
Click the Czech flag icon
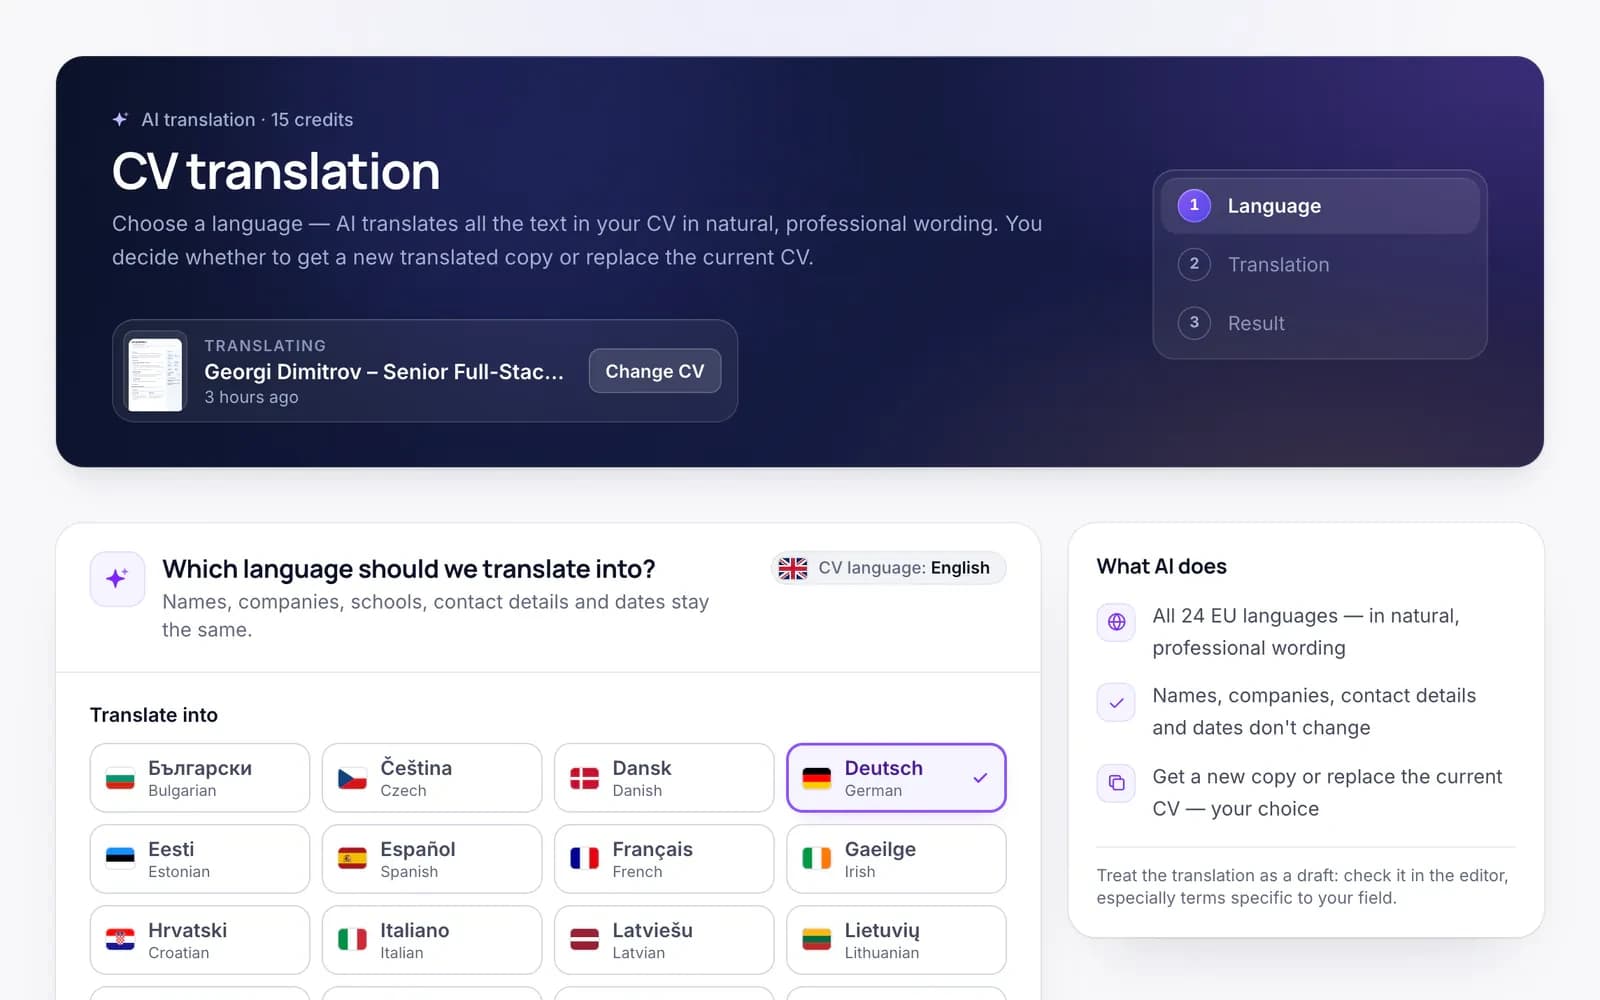click(x=352, y=778)
